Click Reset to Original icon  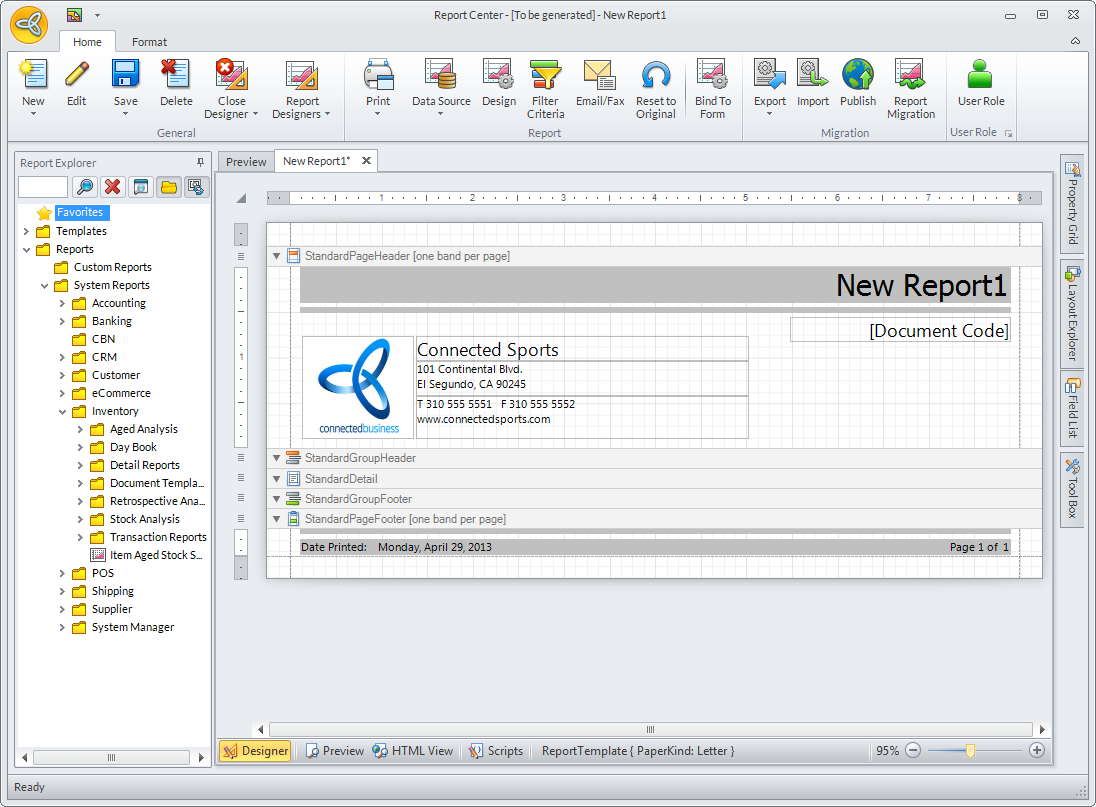coord(656,76)
